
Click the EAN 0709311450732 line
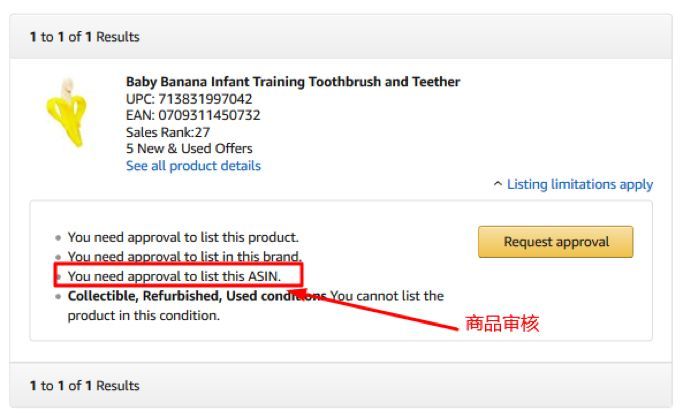[x=193, y=115]
